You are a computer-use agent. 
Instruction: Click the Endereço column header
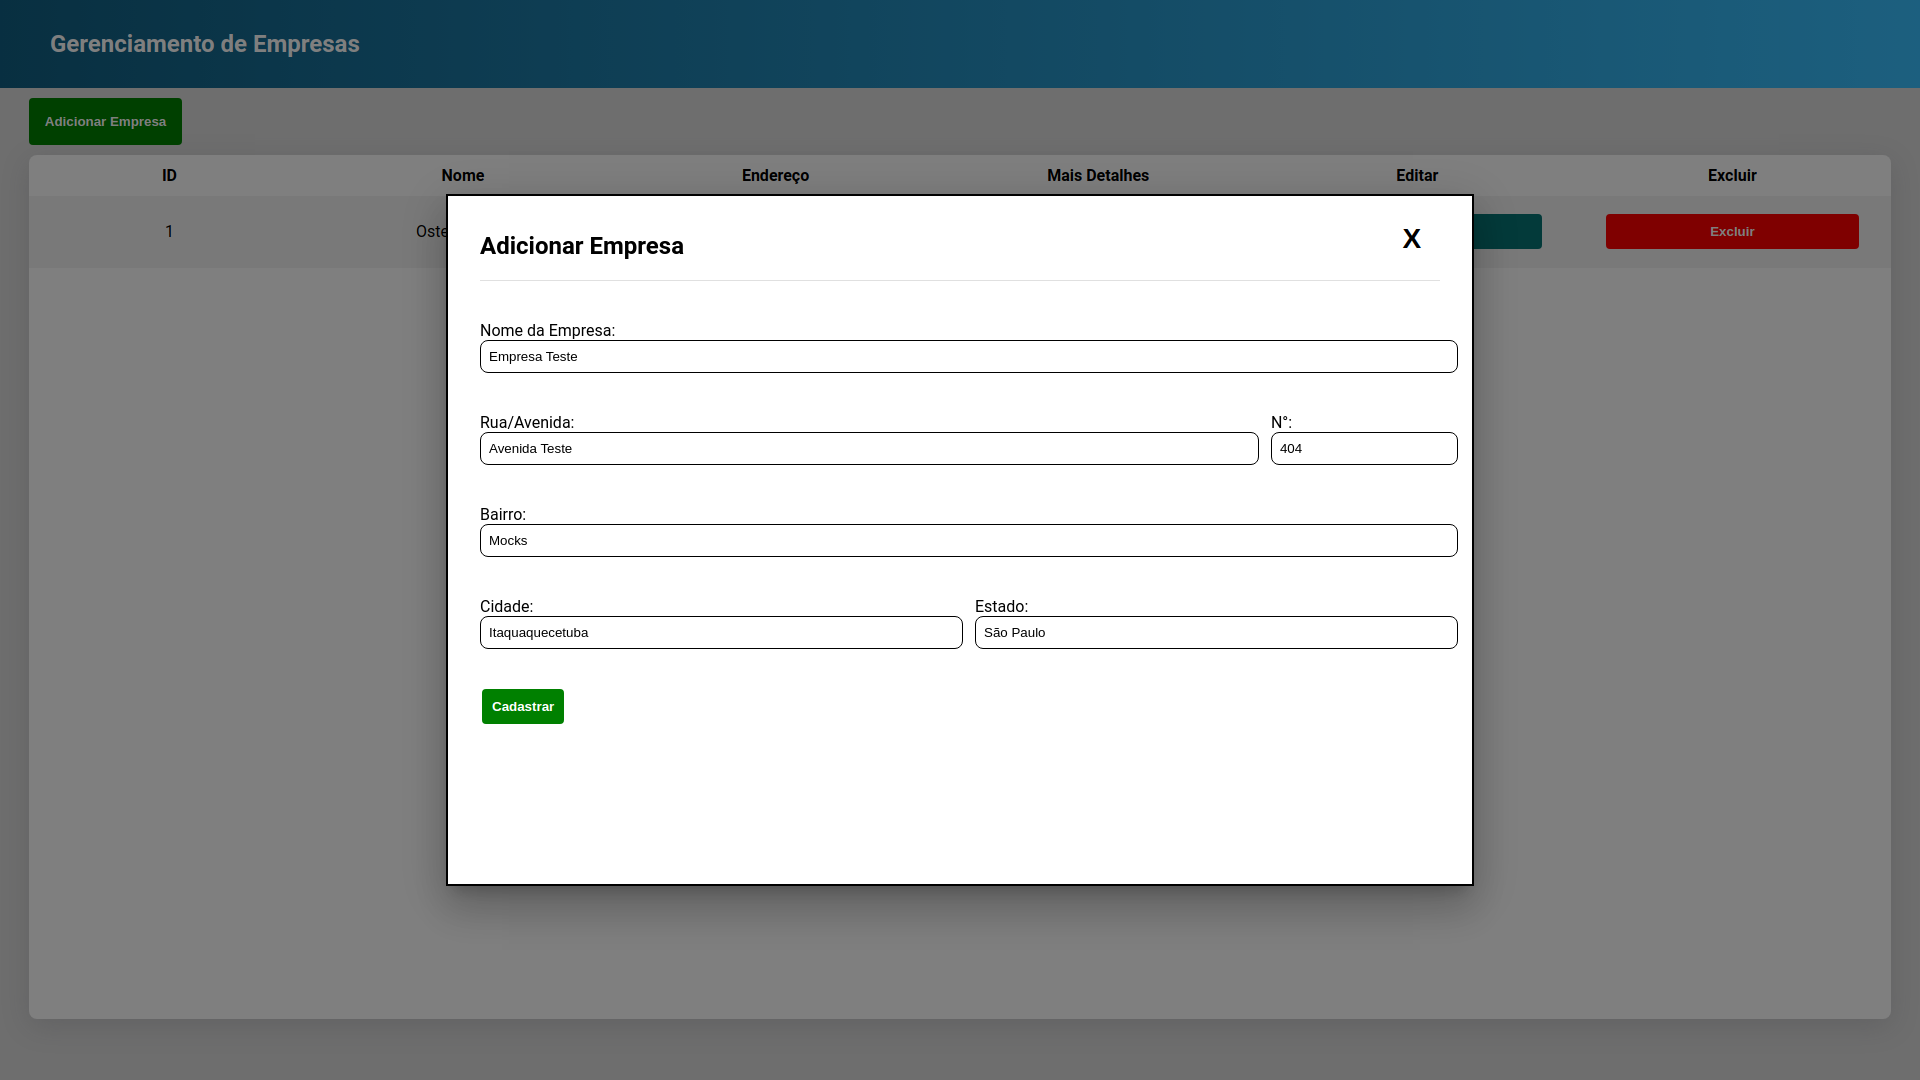[775, 175]
